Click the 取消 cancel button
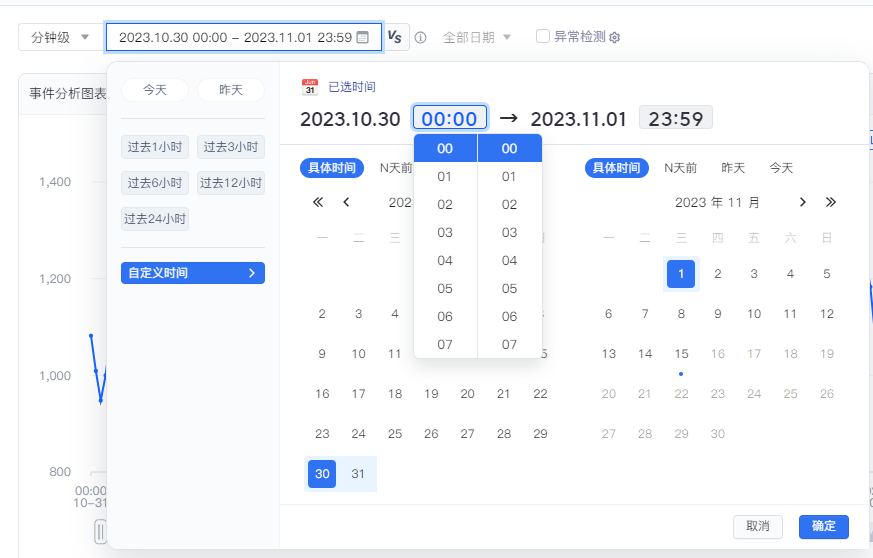The width and height of the screenshot is (873, 558). click(757, 526)
